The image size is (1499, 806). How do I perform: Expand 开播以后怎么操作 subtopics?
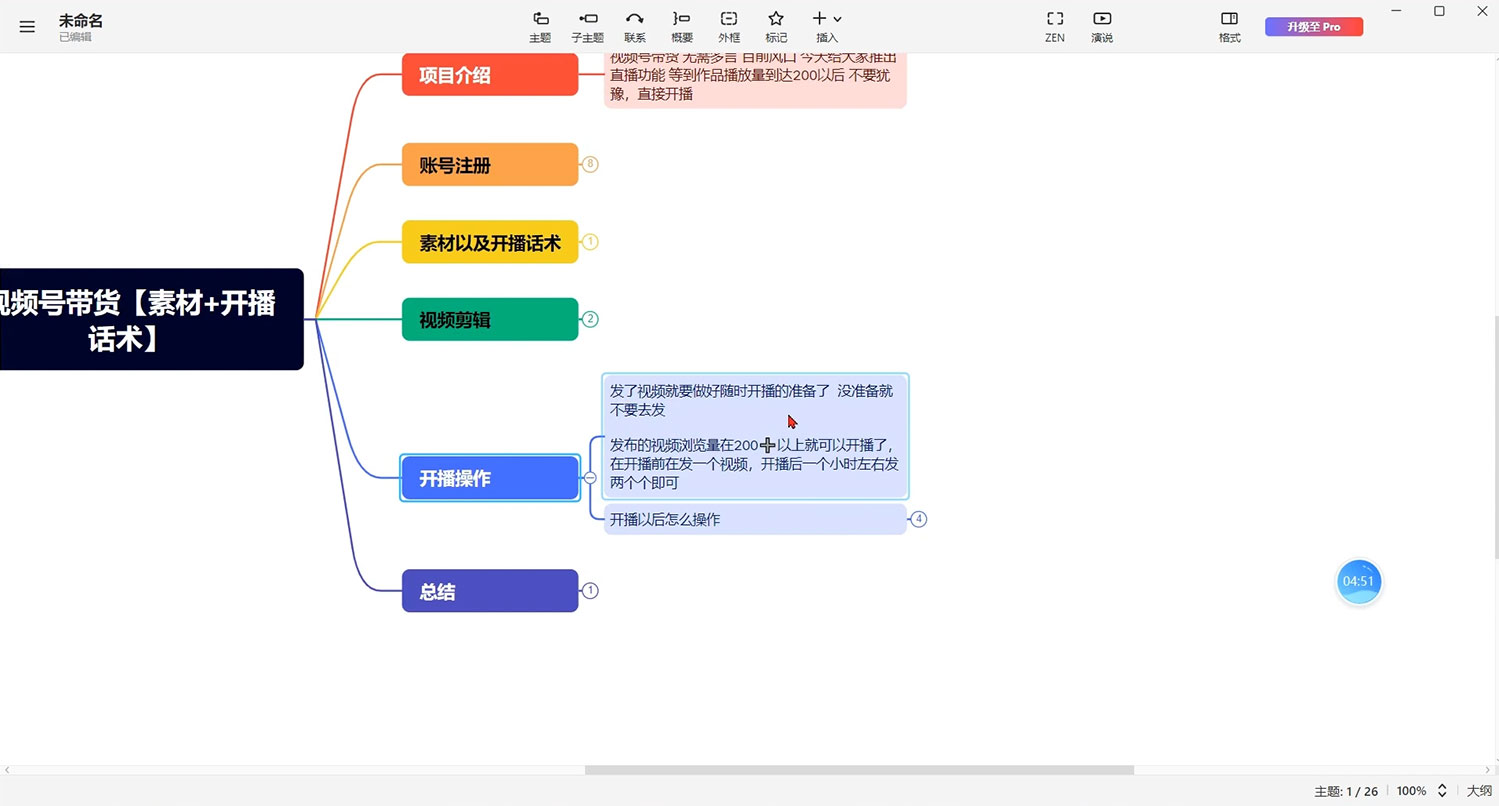pyautogui.click(x=919, y=519)
